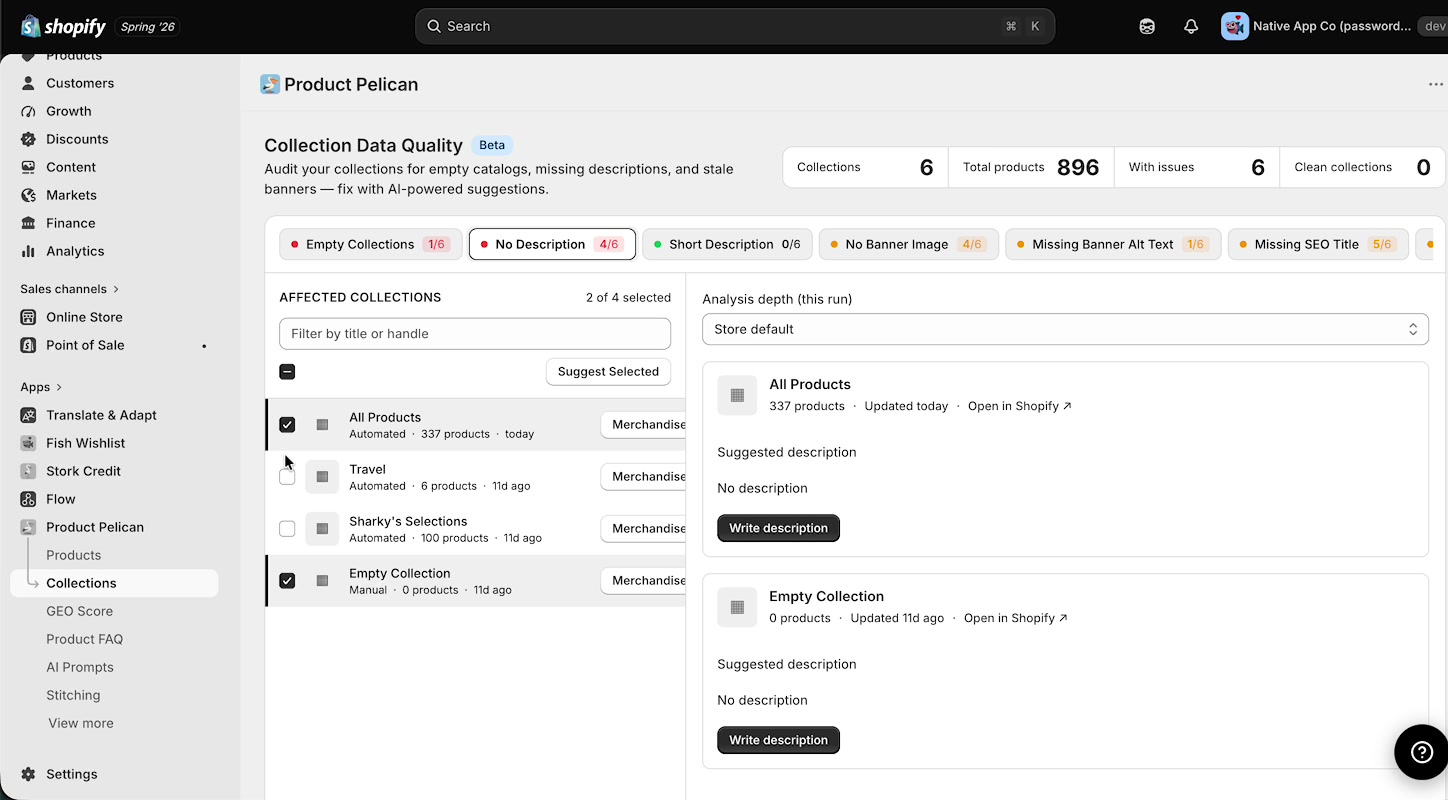
Task: Click the Content sidebar icon
Action: pos(28,167)
